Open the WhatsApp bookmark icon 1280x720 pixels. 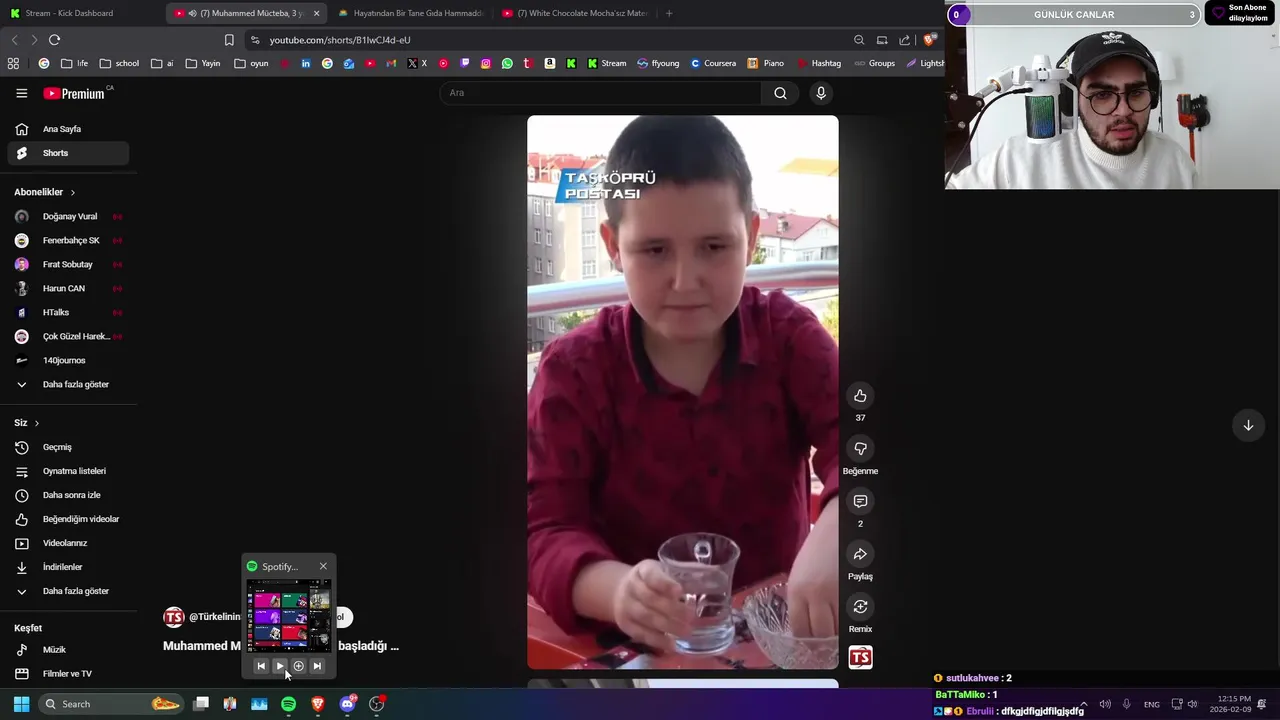507,63
